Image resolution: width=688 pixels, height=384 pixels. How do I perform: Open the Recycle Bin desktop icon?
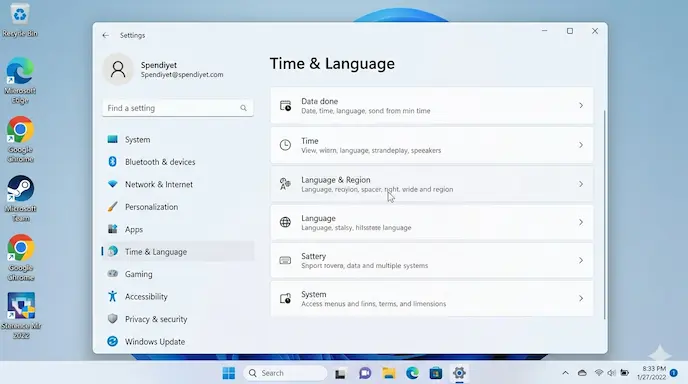(20, 20)
